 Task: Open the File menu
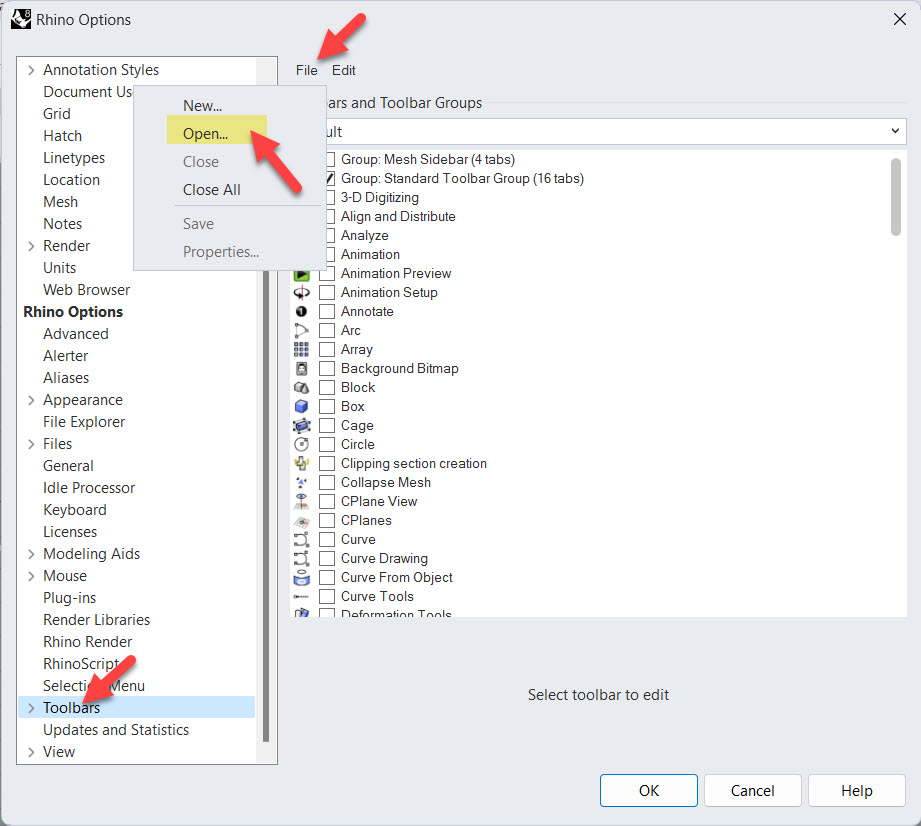[x=307, y=70]
